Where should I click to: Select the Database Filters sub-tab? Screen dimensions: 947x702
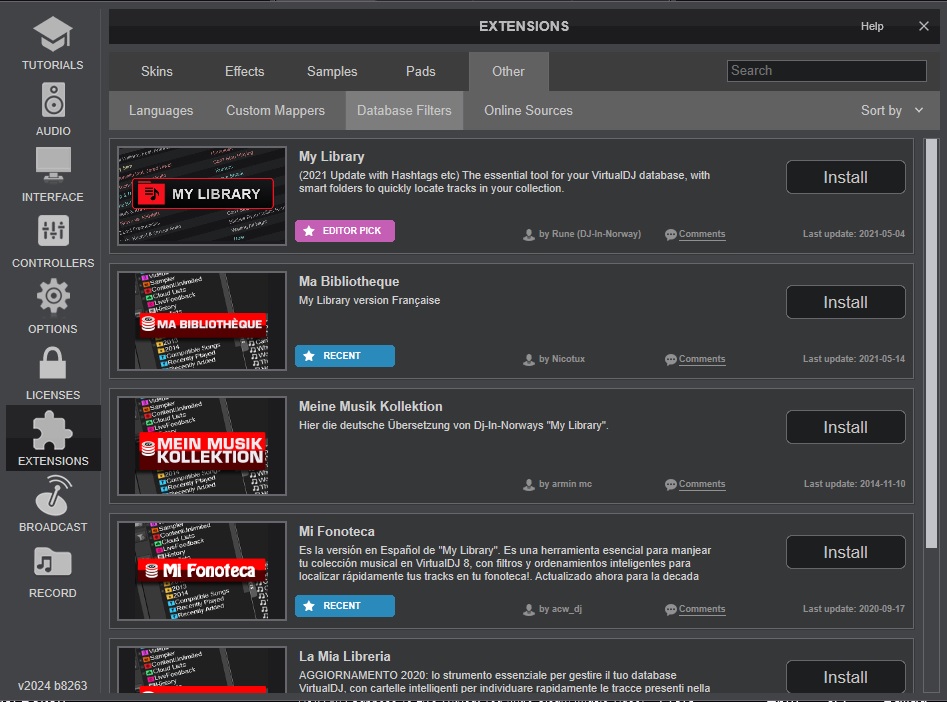click(x=404, y=111)
